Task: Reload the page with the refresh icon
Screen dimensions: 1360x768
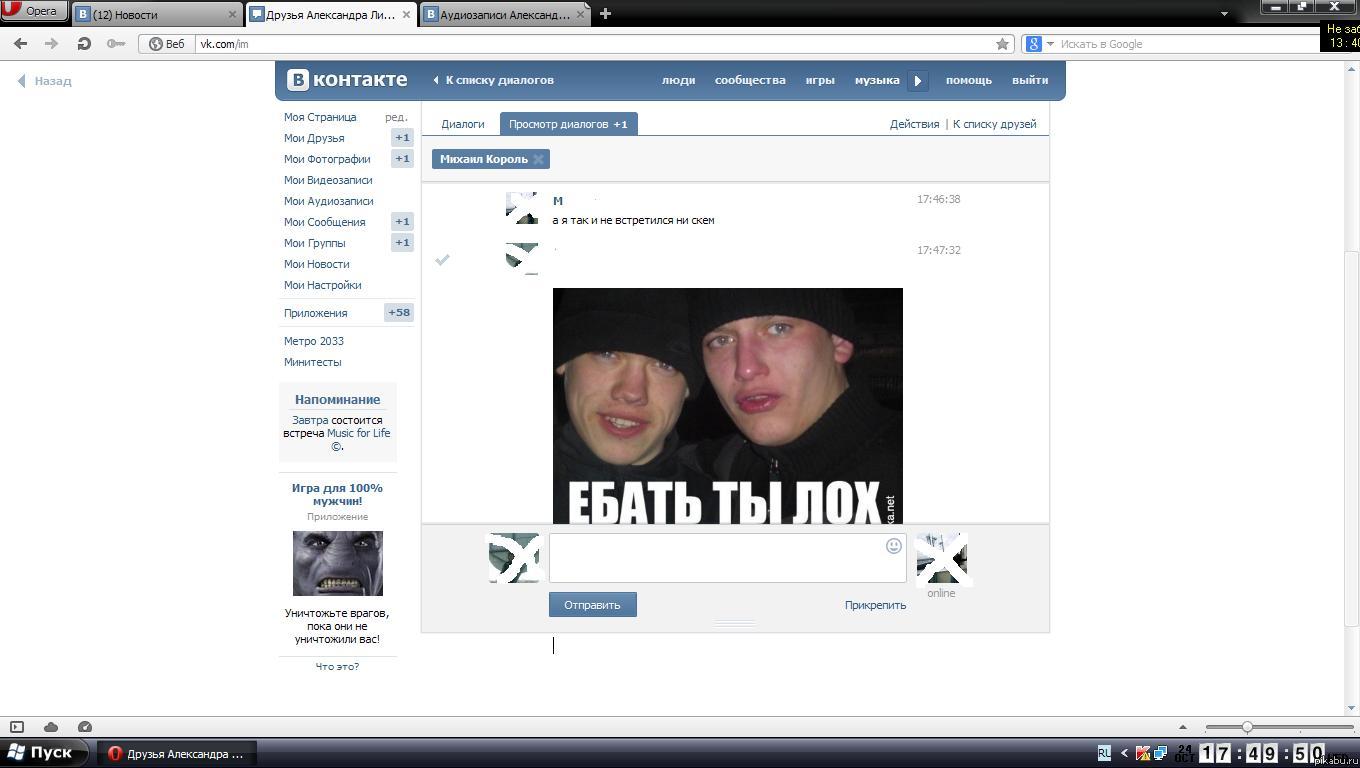Action: [84, 44]
